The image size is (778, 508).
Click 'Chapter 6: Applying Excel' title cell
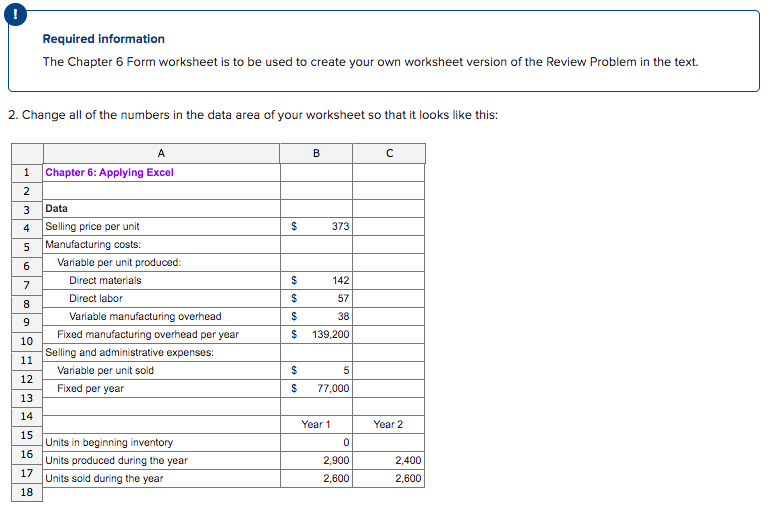(161, 172)
